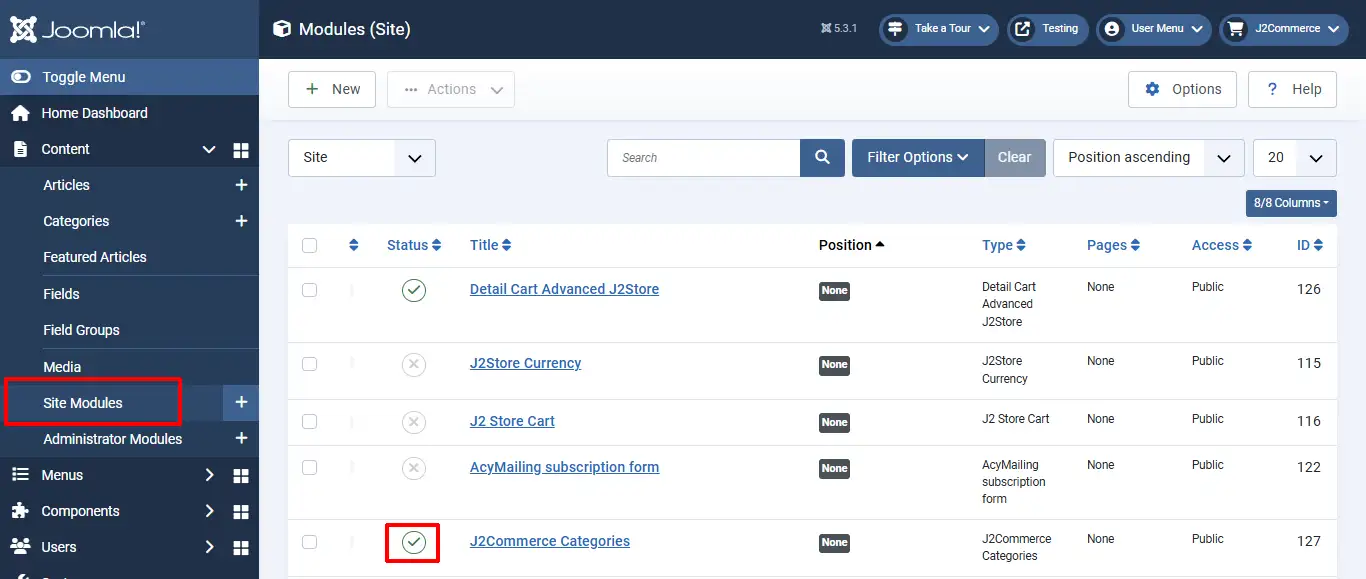1366x579 pixels.
Task: Expand the Components section chevron
Action: [x=209, y=511]
